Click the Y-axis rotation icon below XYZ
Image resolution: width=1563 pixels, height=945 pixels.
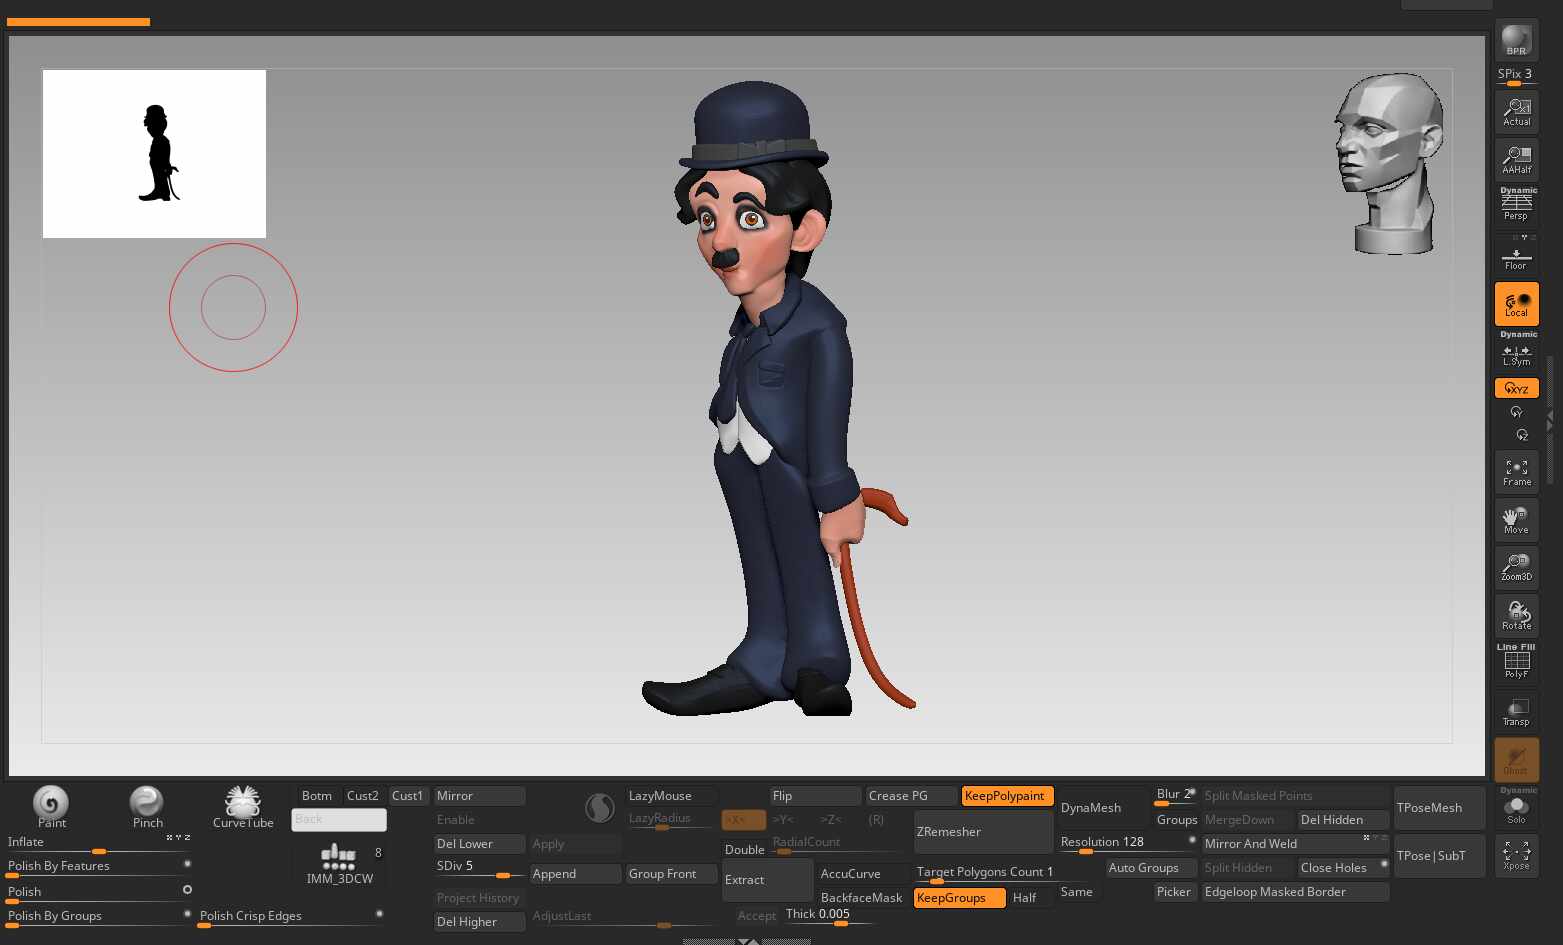pyautogui.click(x=1516, y=412)
